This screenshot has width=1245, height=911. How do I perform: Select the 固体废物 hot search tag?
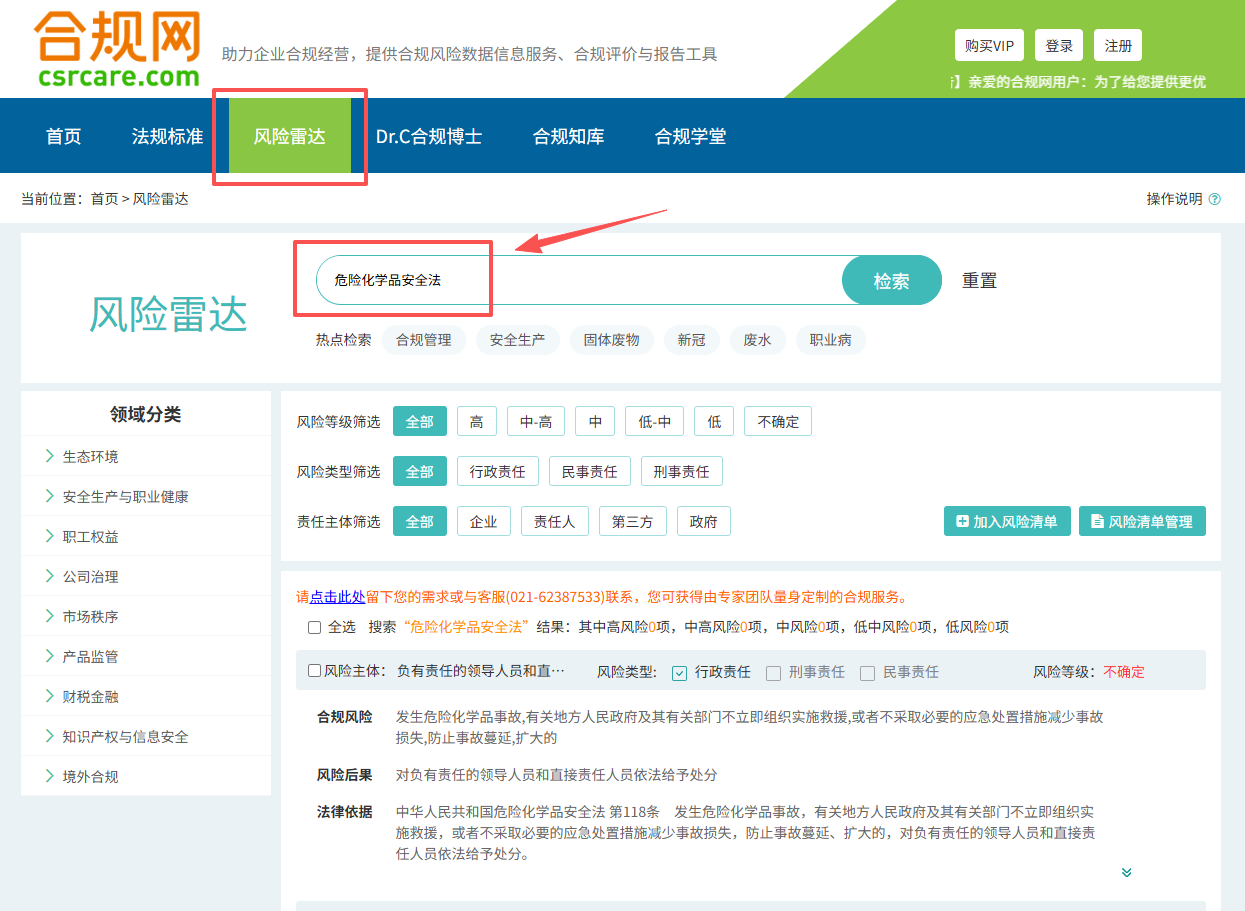[x=611, y=340]
